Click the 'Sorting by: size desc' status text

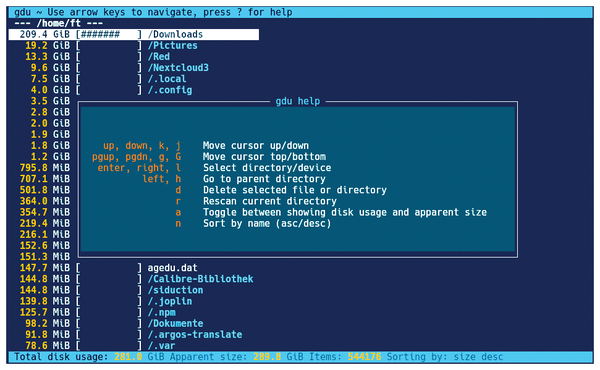[x=445, y=357]
